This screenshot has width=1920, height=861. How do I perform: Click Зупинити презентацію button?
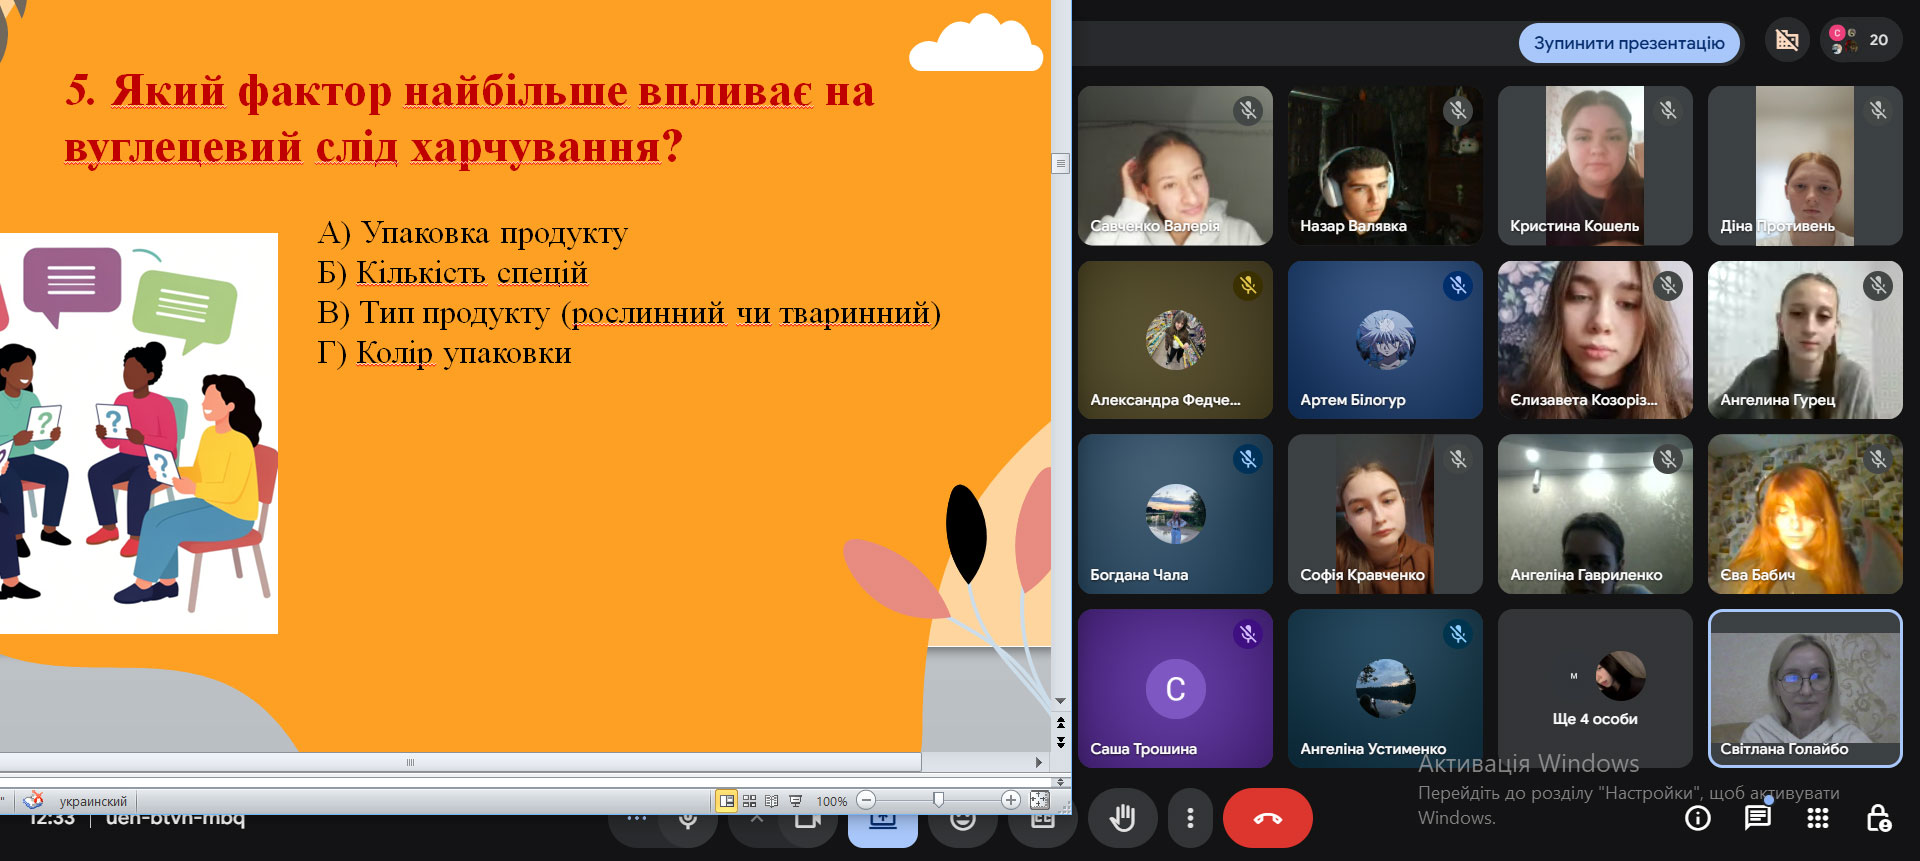1628,43
